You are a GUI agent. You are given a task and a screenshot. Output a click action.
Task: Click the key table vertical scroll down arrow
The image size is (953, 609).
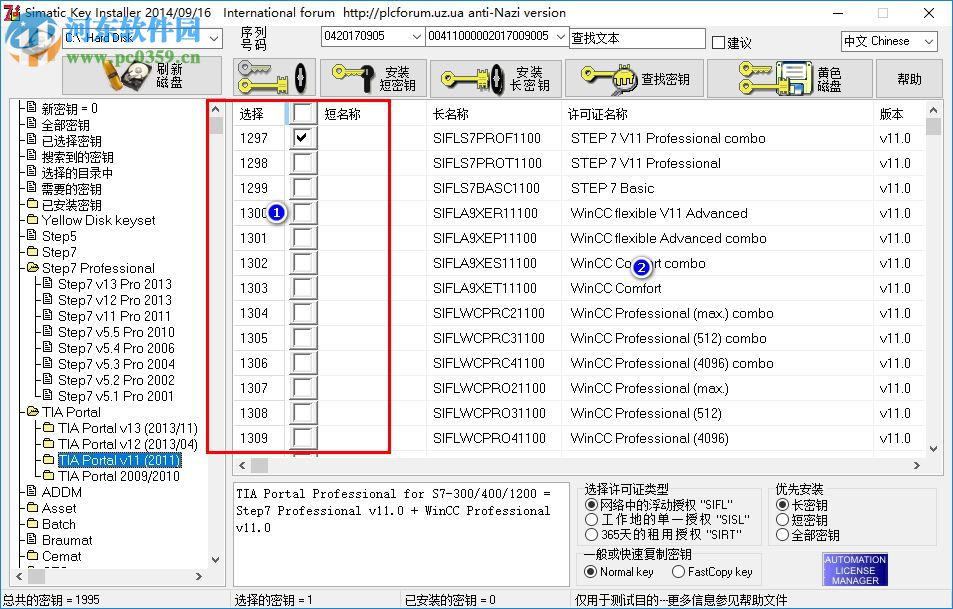click(x=934, y=449)
